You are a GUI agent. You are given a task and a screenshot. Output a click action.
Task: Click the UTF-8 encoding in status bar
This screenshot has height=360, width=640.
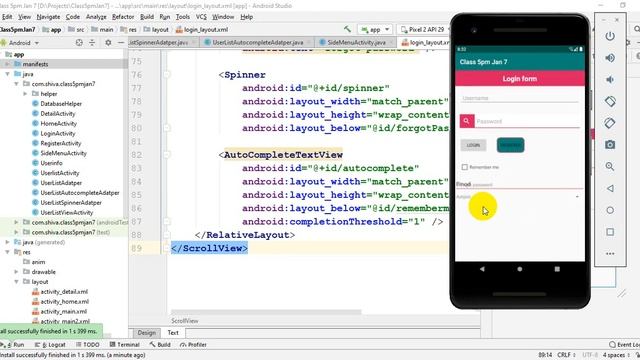pyautogui.click(x=590, y=355)
